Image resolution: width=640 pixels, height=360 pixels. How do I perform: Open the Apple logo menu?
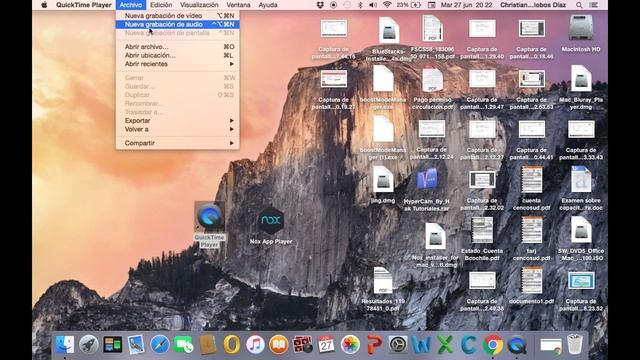pos(44,5)
